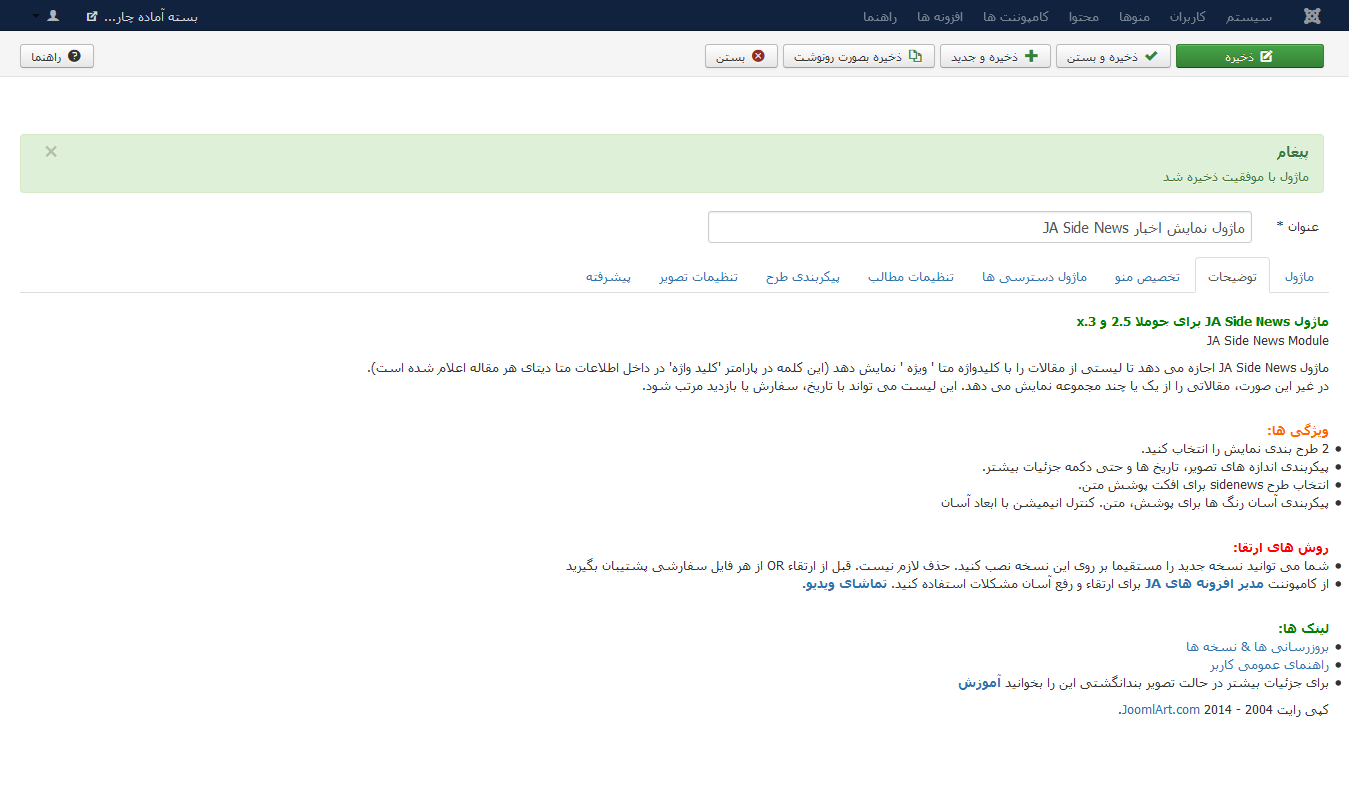Viewport: 1349px width, 786px height.
Task: Switch to the پیشرفته tab
Action: 608,276
